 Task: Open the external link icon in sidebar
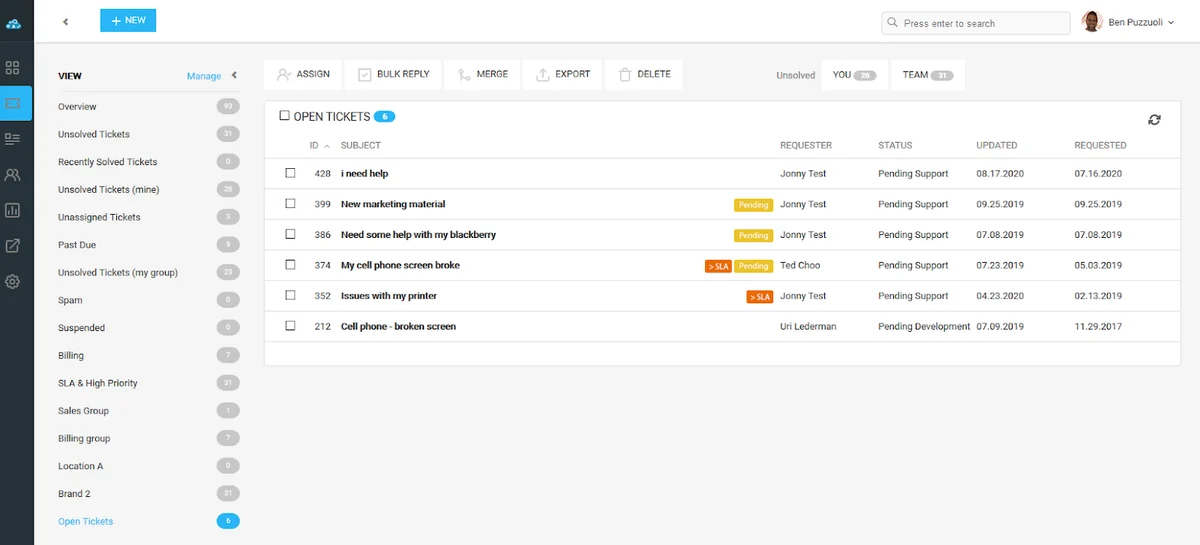[x=13, y=246]
